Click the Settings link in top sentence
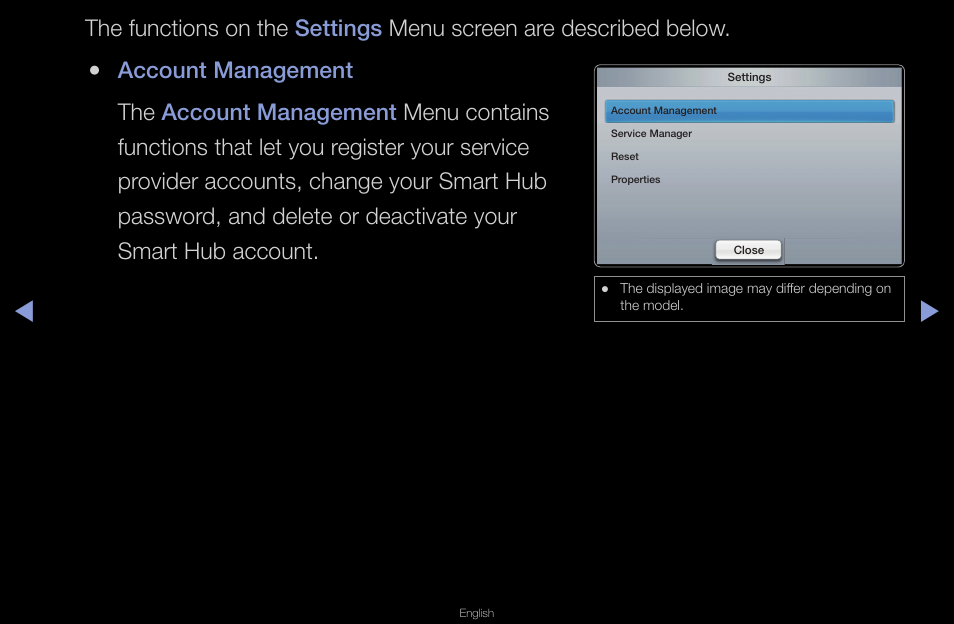The height and width of the screenshot is (624, 954). pos(338,29)
